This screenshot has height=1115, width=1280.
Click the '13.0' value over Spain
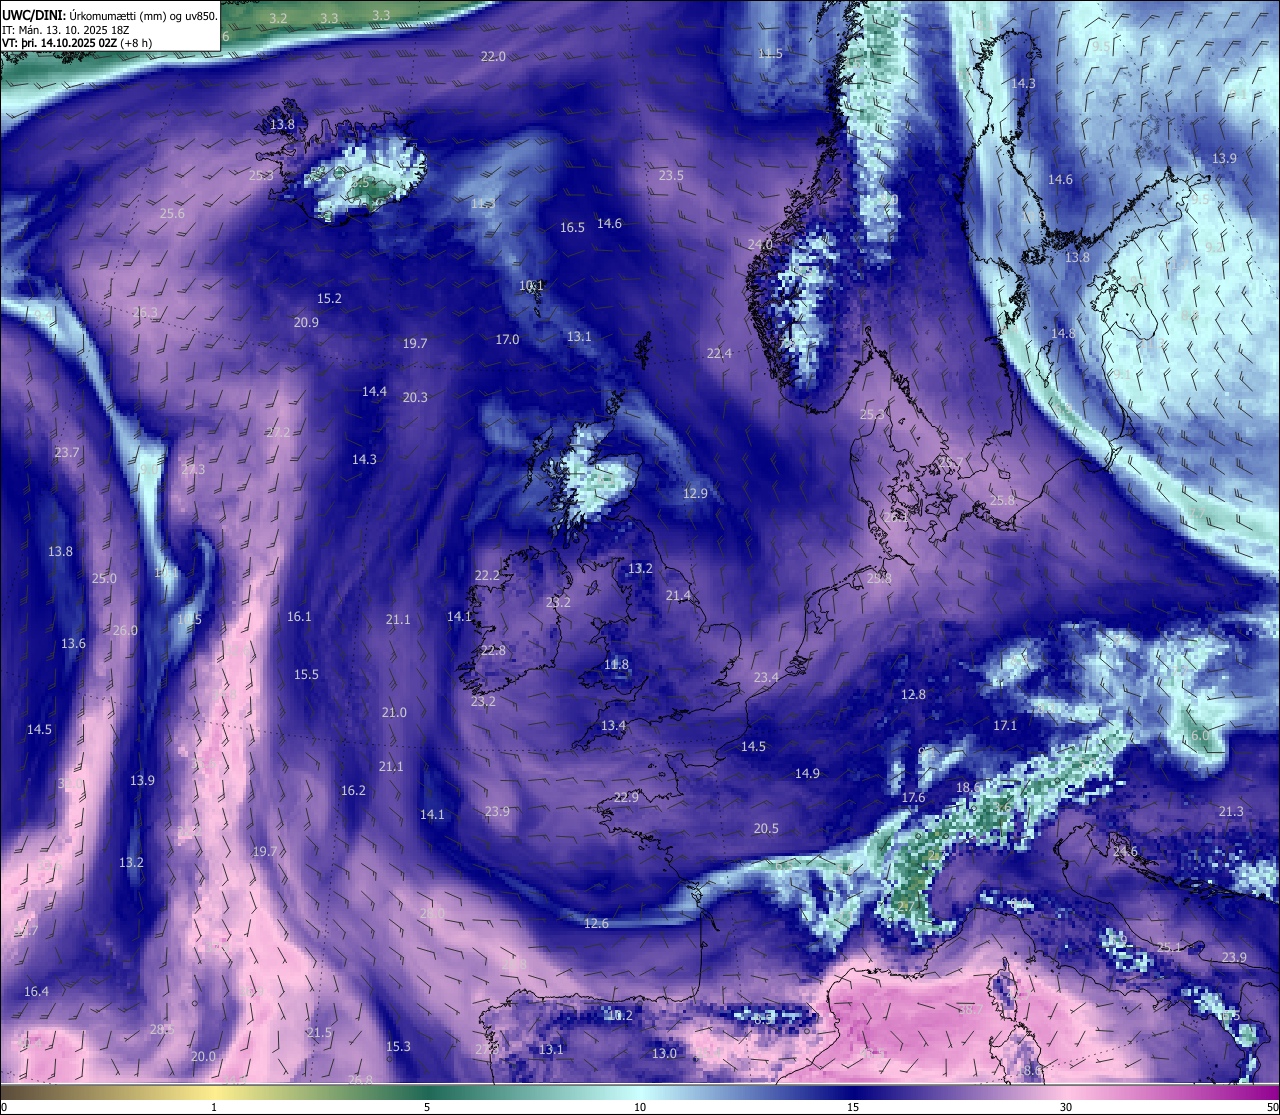[664, 1053]
